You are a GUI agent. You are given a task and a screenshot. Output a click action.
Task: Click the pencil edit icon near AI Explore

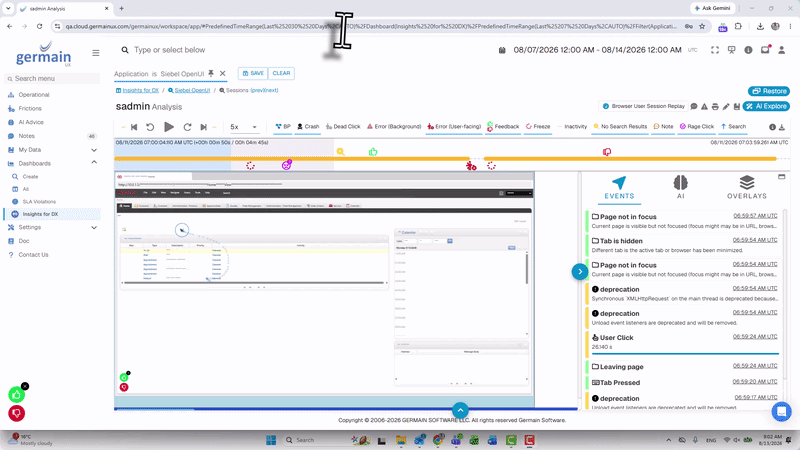(726, 107)
